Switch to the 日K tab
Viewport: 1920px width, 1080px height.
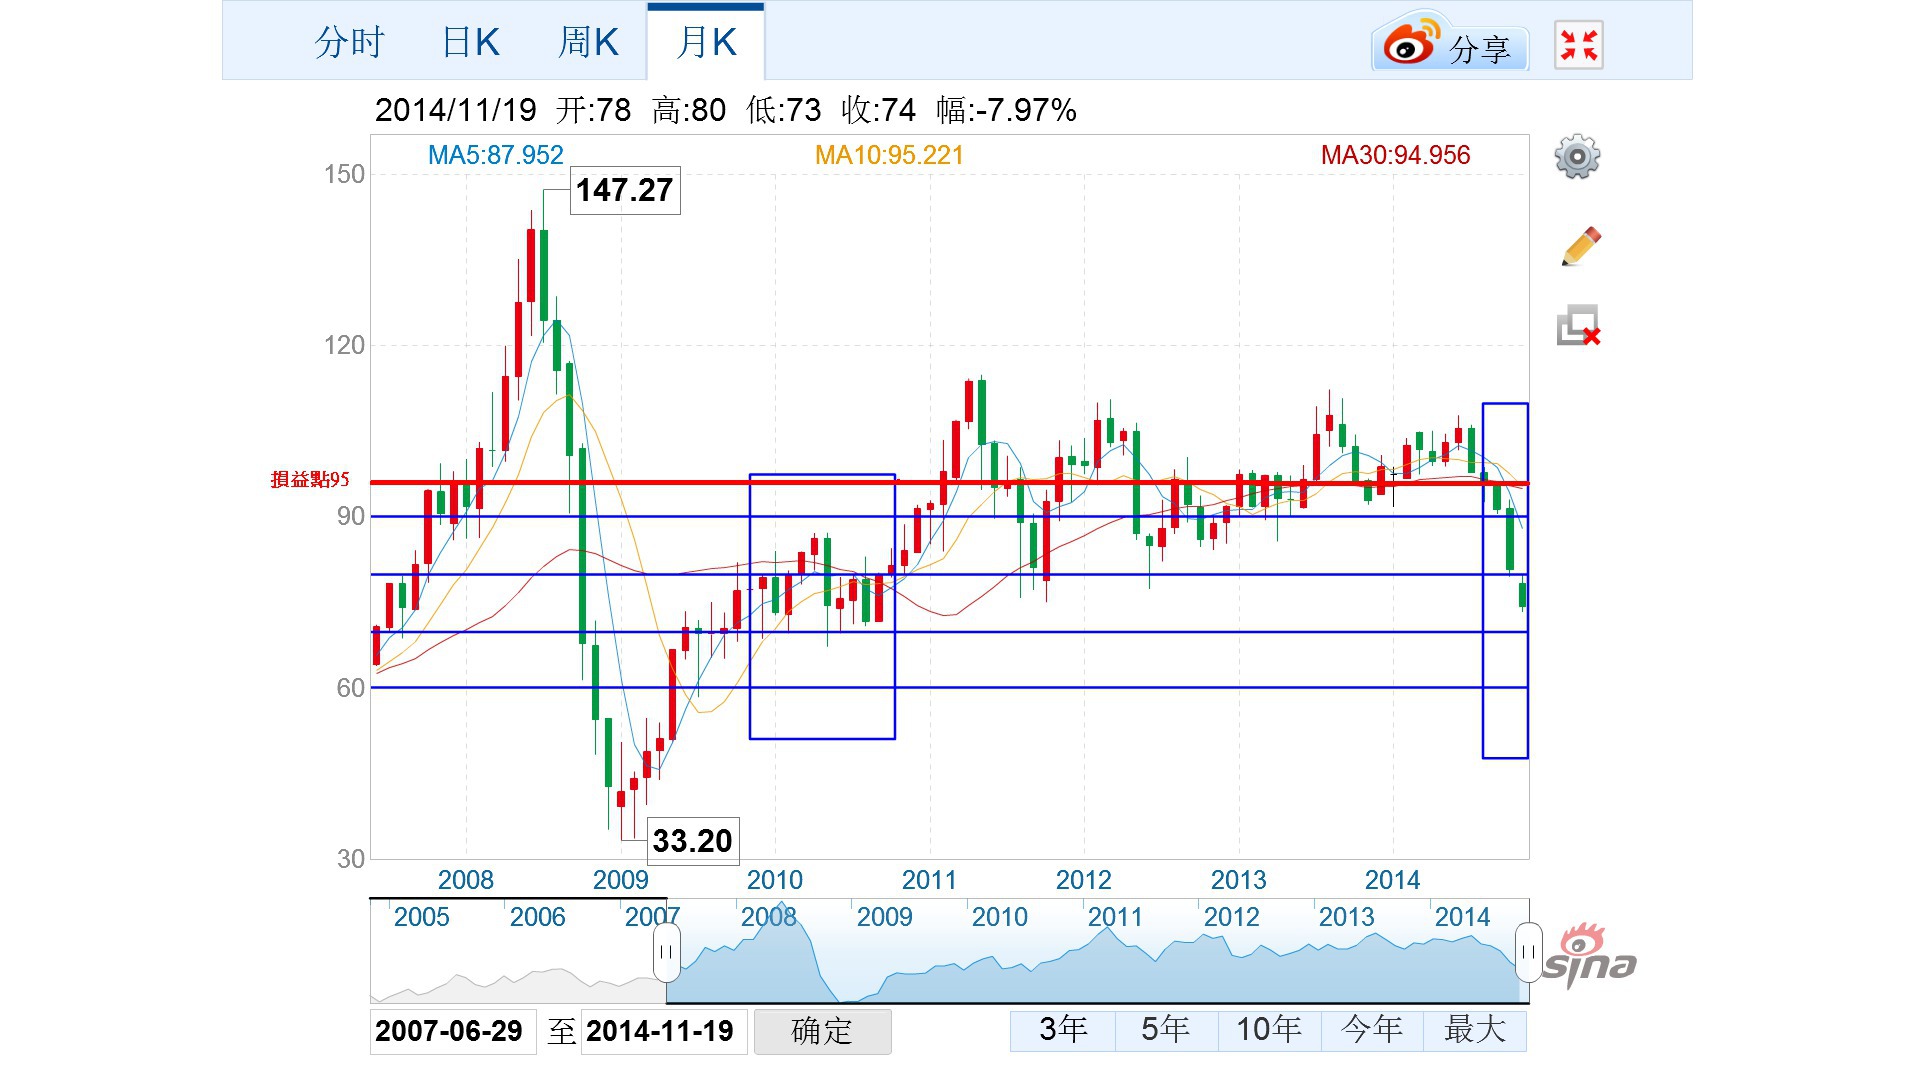point(470,42)
